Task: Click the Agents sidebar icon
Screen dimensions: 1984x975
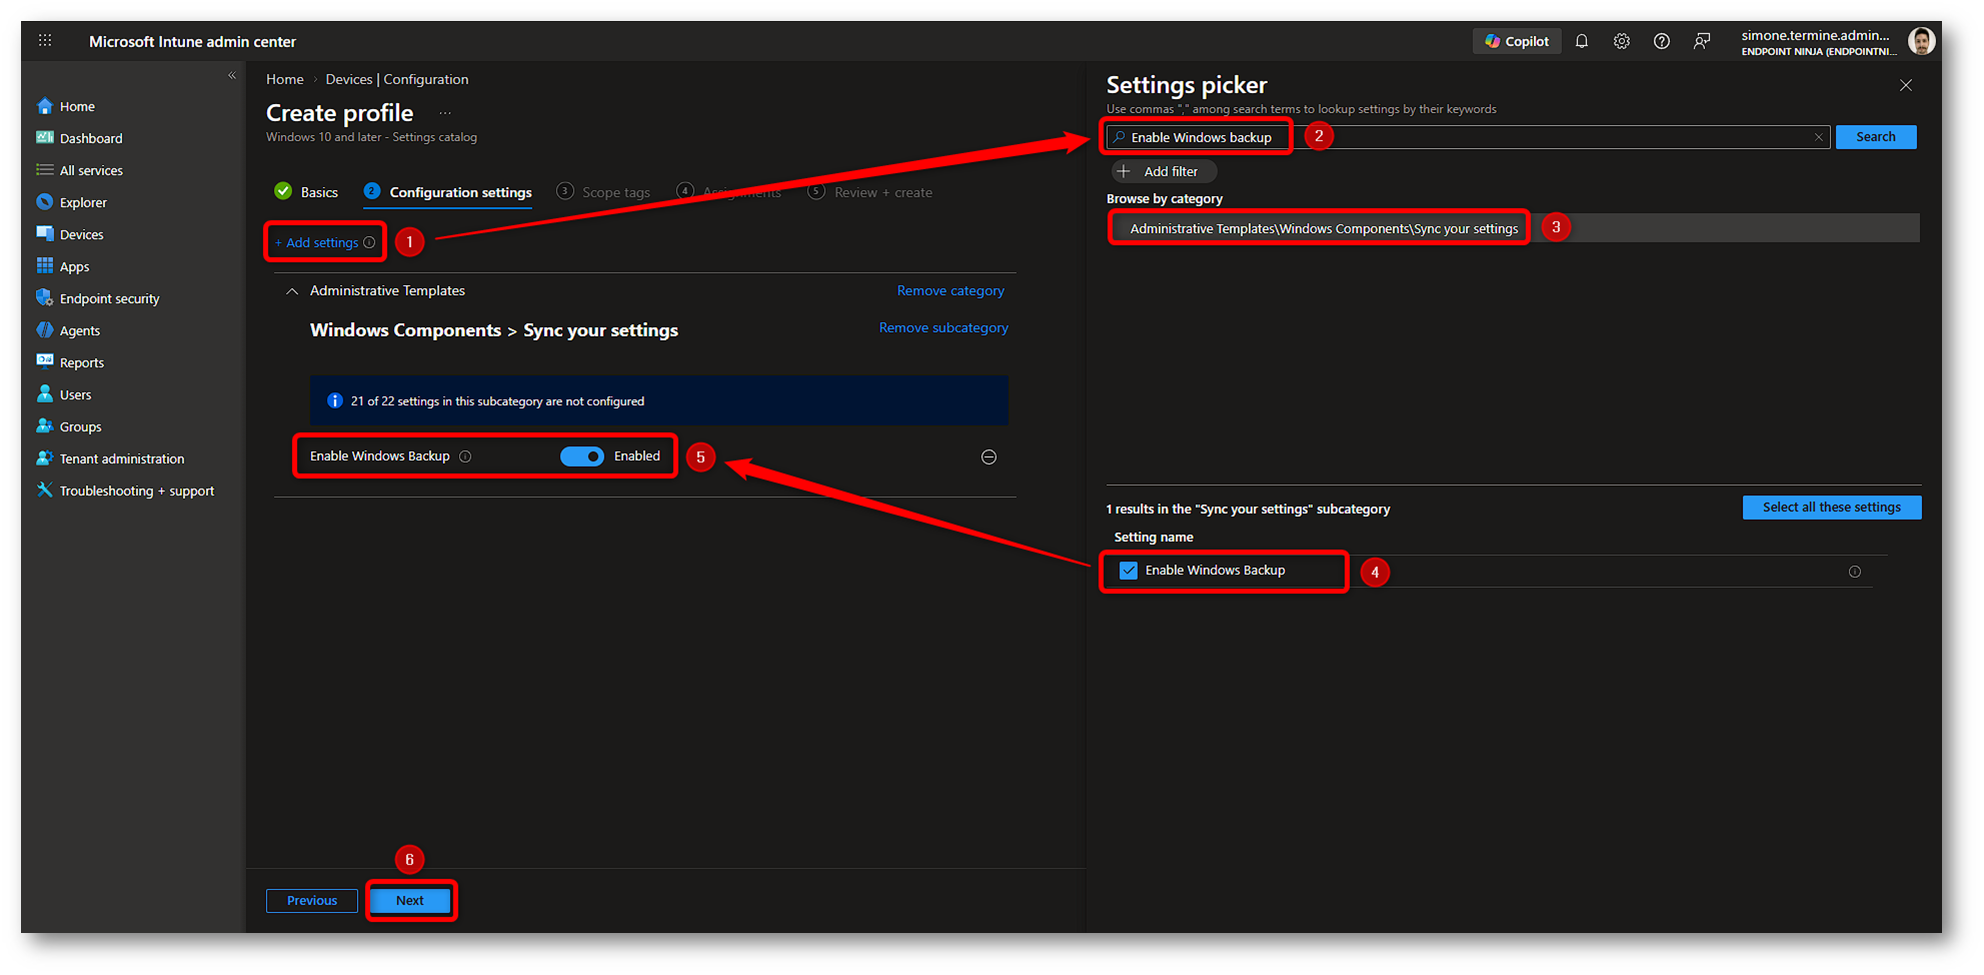Action: (45, 330)
